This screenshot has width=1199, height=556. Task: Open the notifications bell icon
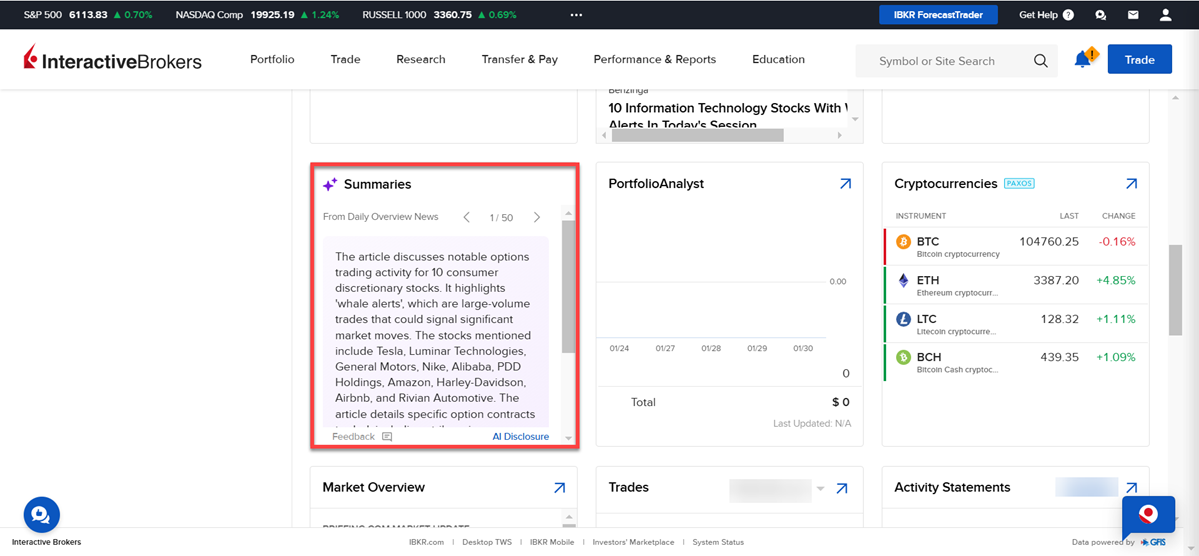click(1084, 59)
